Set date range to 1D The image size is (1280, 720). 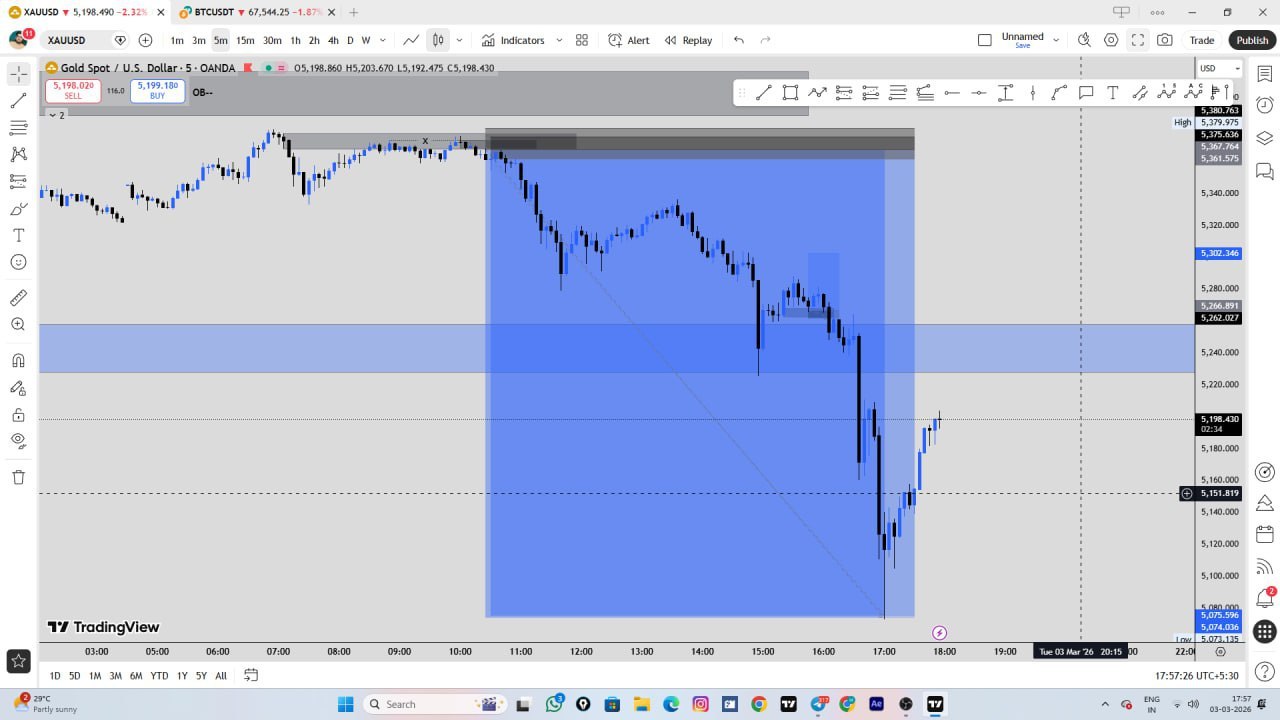[55, 675]
